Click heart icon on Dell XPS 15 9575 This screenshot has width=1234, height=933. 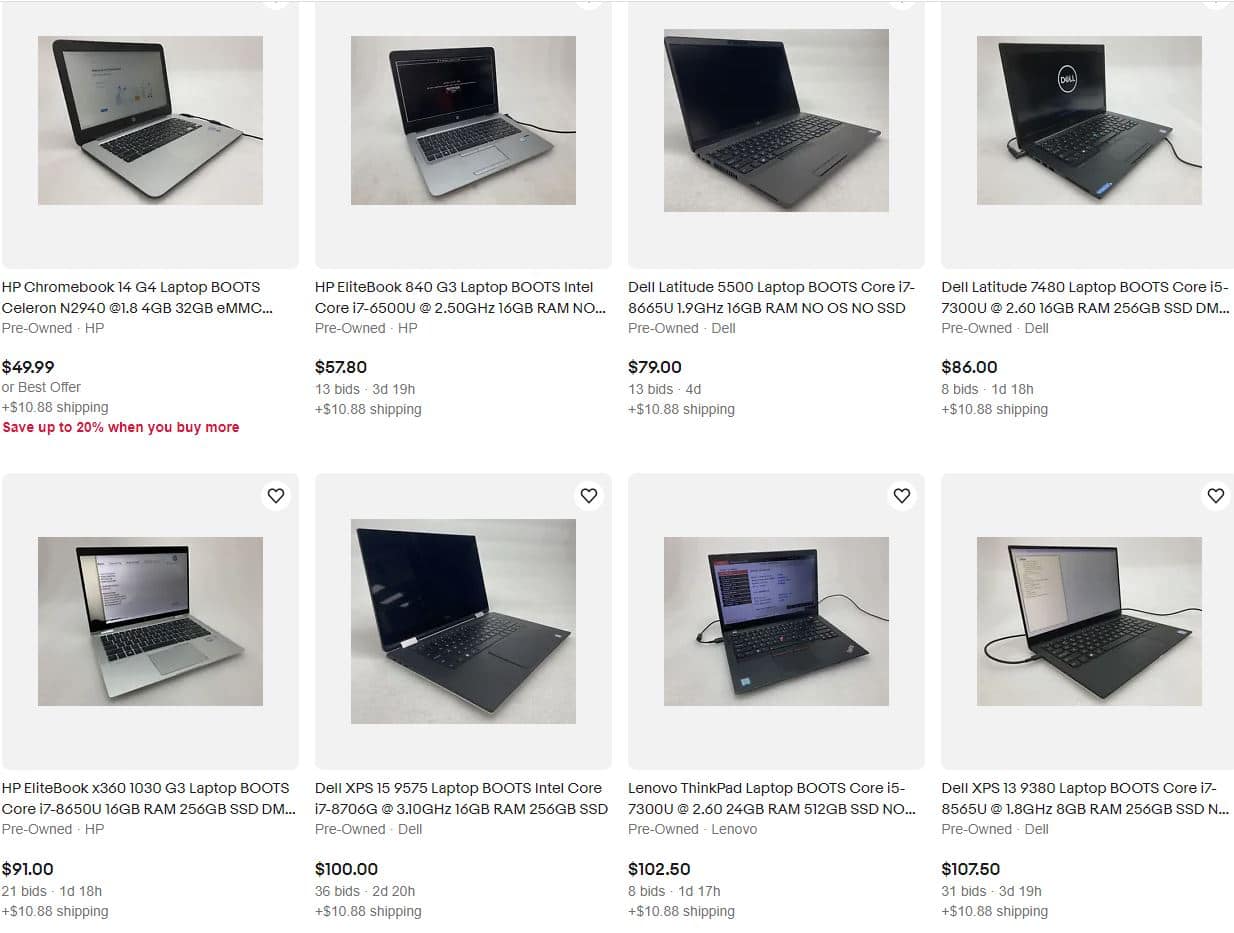click(589, 495)
